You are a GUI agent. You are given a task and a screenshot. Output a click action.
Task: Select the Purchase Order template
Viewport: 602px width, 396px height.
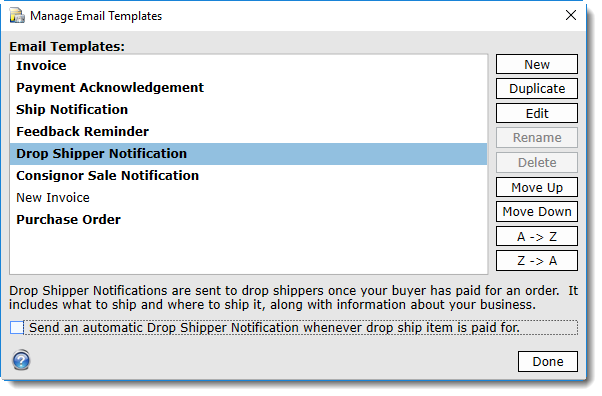(x=248, y=220)
